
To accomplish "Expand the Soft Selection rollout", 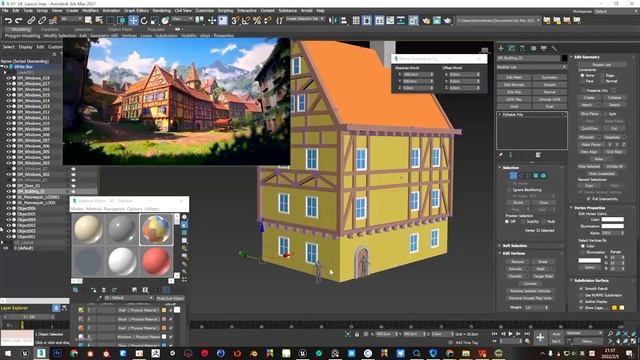I will (531, 246).
